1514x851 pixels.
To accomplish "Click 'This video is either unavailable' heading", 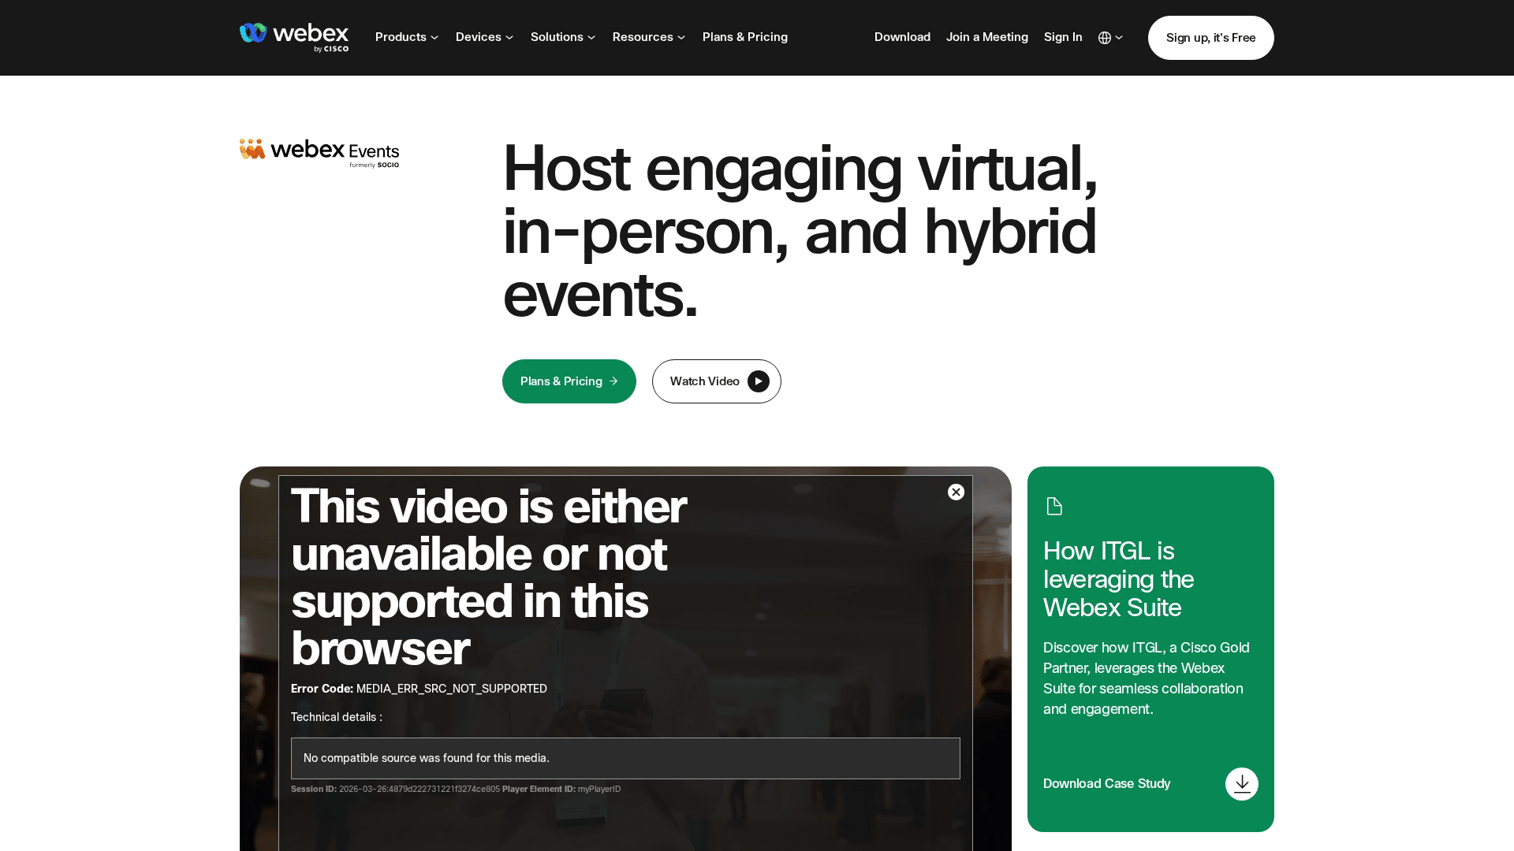I will click(489, 577).
